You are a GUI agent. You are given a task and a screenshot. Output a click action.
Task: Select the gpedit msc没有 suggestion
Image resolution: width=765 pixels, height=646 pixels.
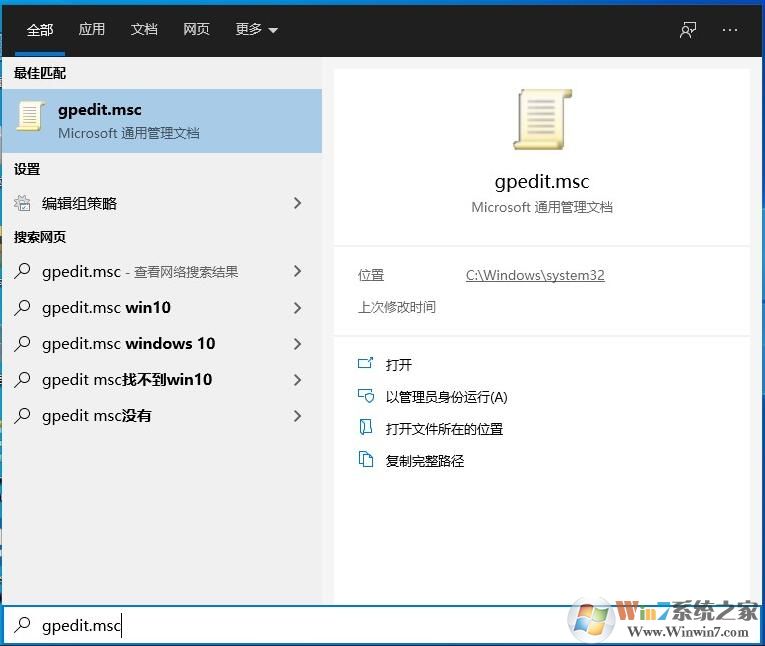click(162, 416)
